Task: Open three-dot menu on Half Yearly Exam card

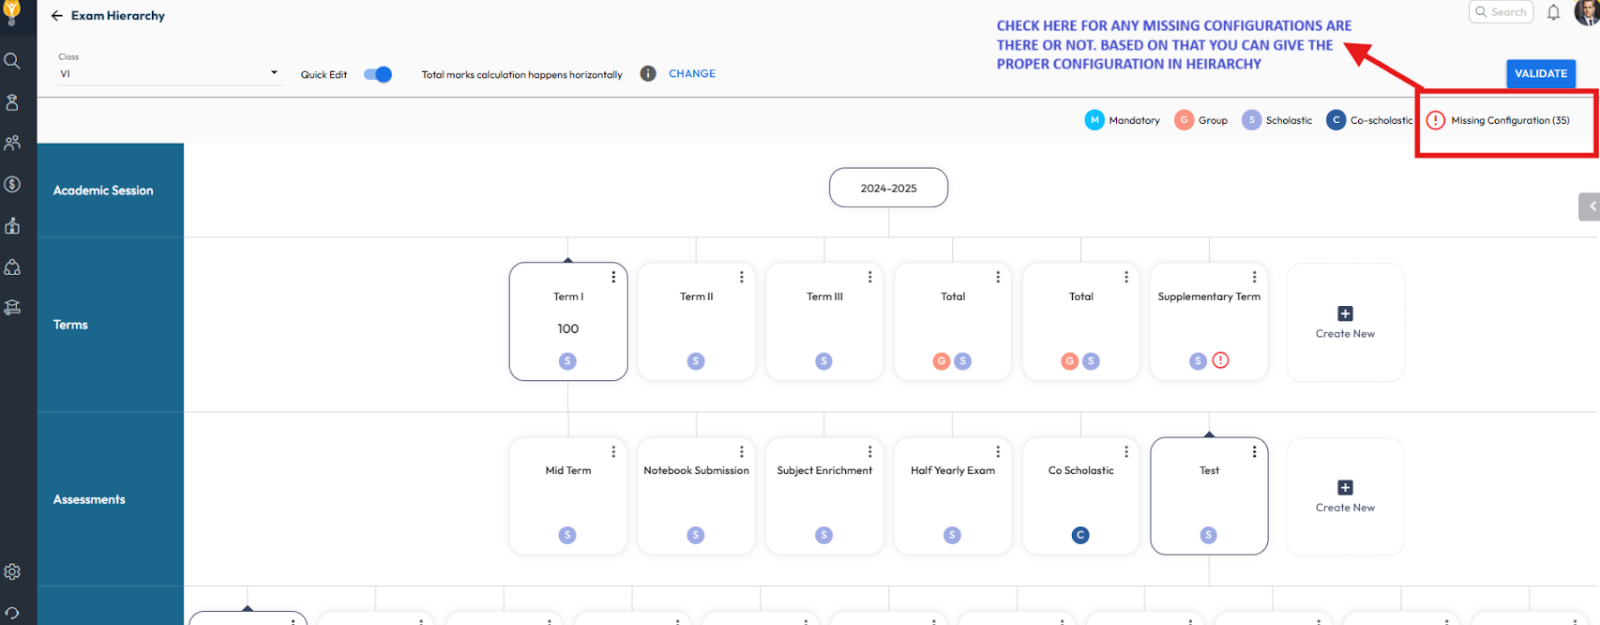Action: 998,452
